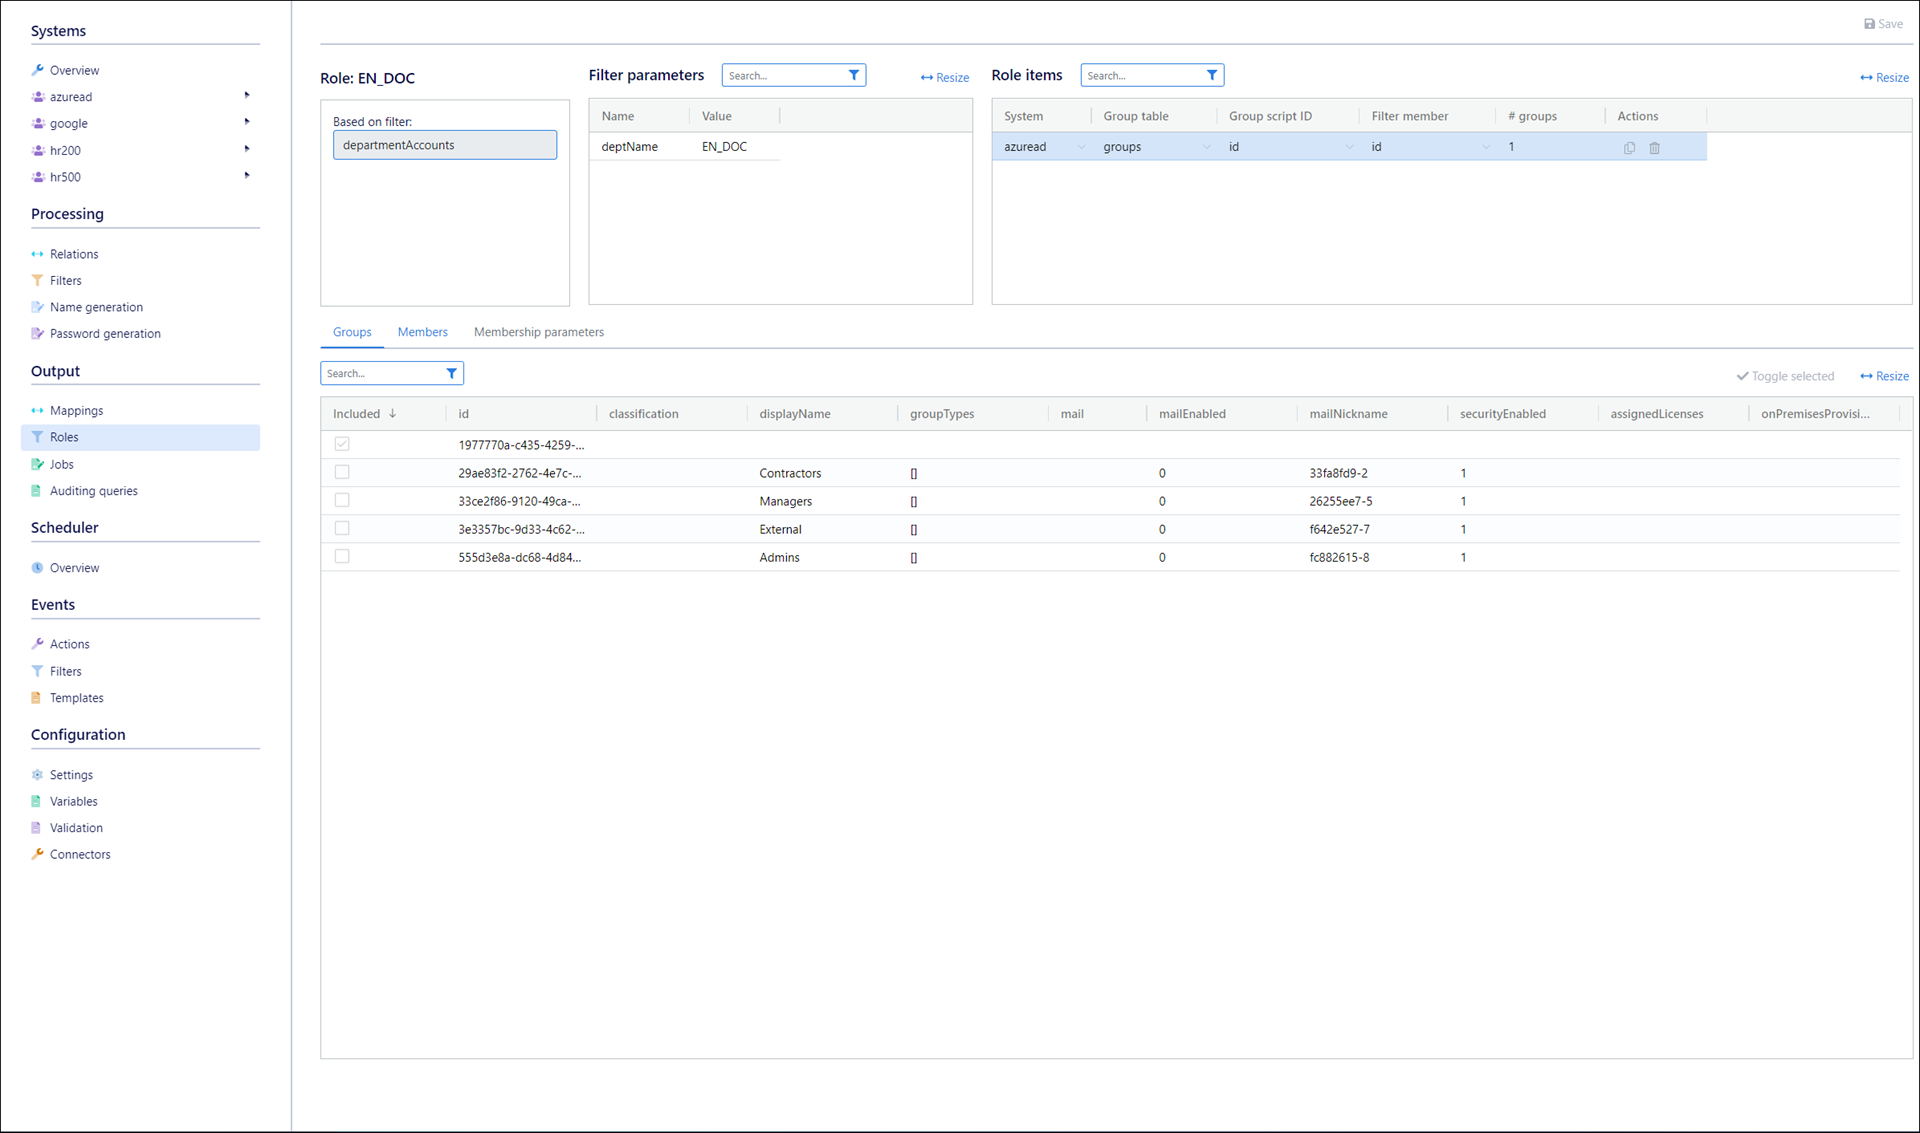Click the trash icon in azuread row
Image resolution: width=1920 pixels, height=1133 pixels.
1654,148
